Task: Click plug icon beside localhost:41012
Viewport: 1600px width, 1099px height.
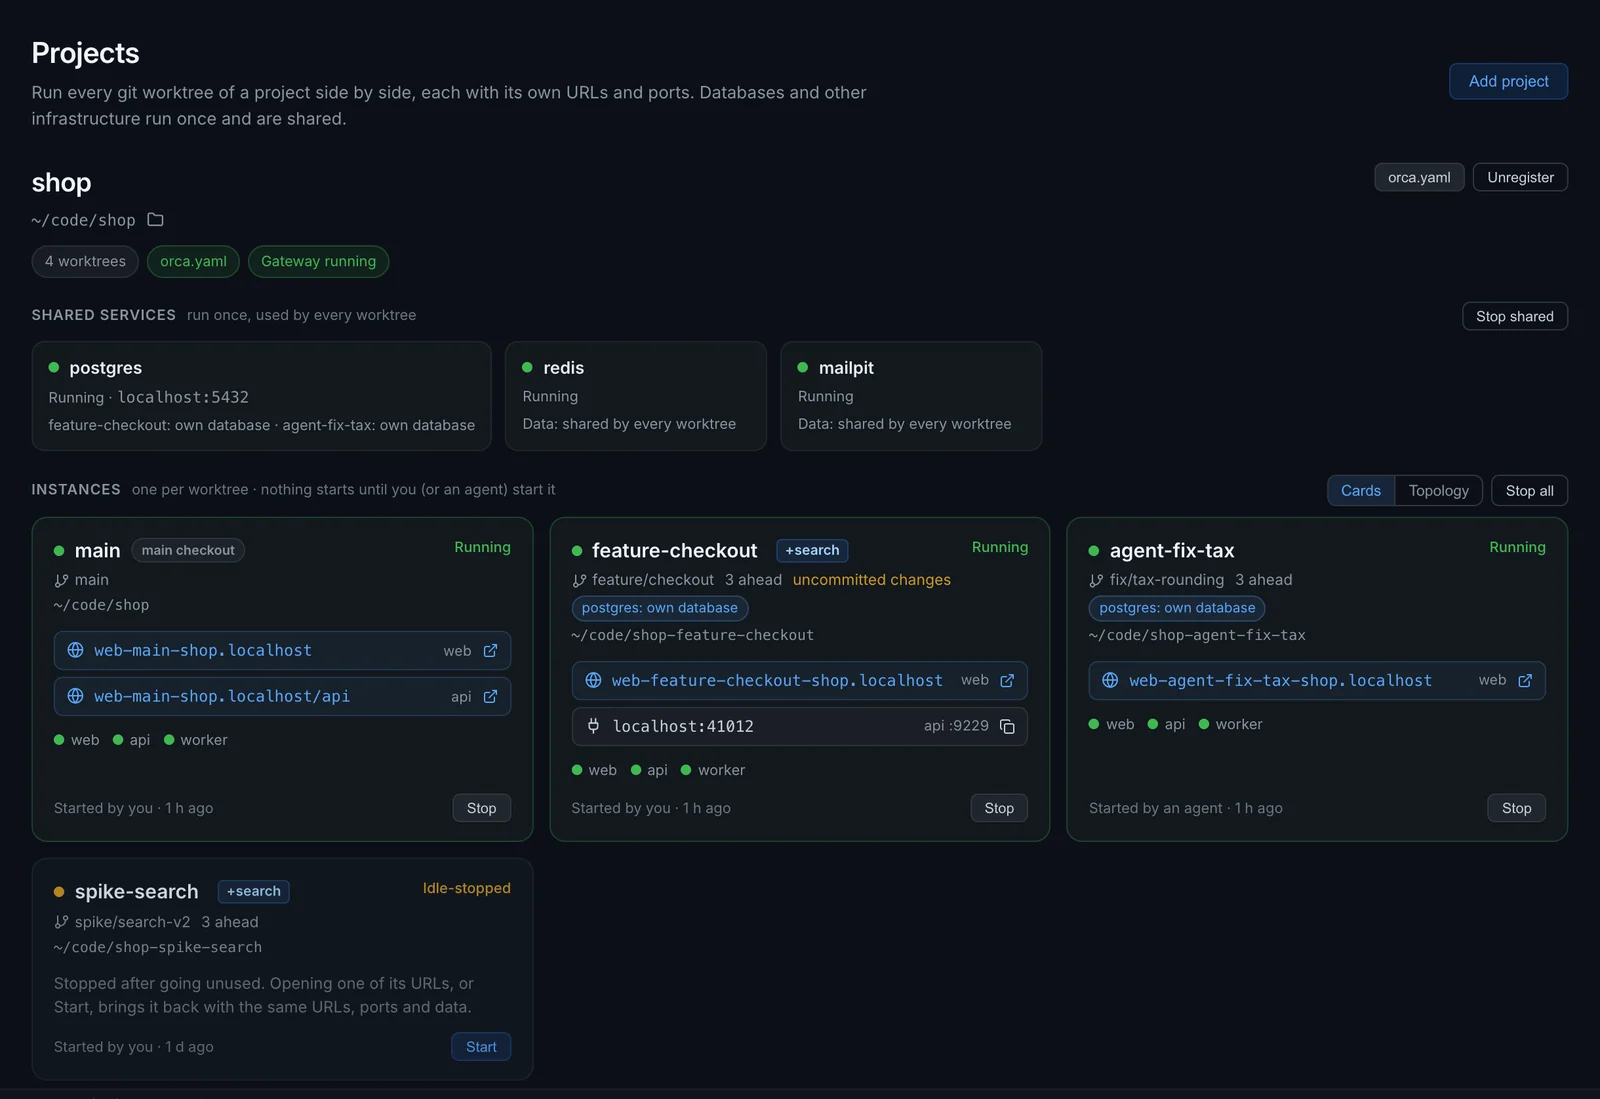Action: click(x=593, y=726)
